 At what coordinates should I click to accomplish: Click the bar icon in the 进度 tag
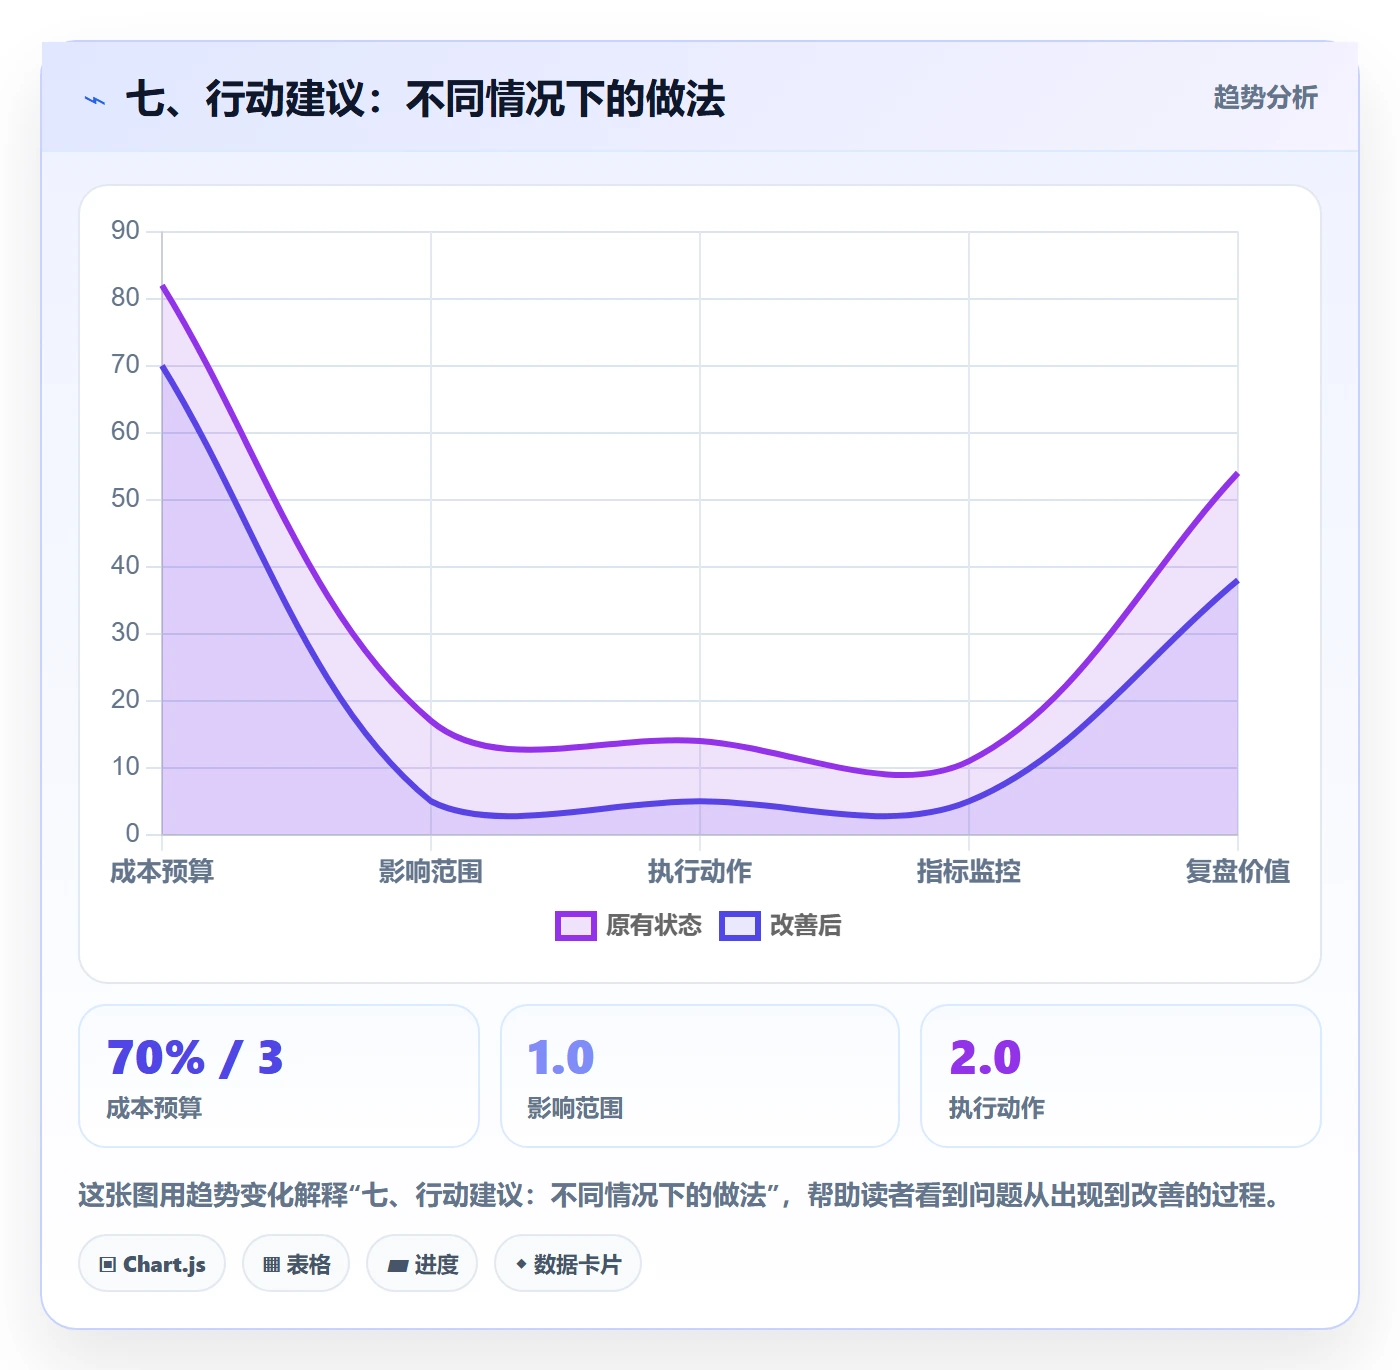(x=398, y=1266)
